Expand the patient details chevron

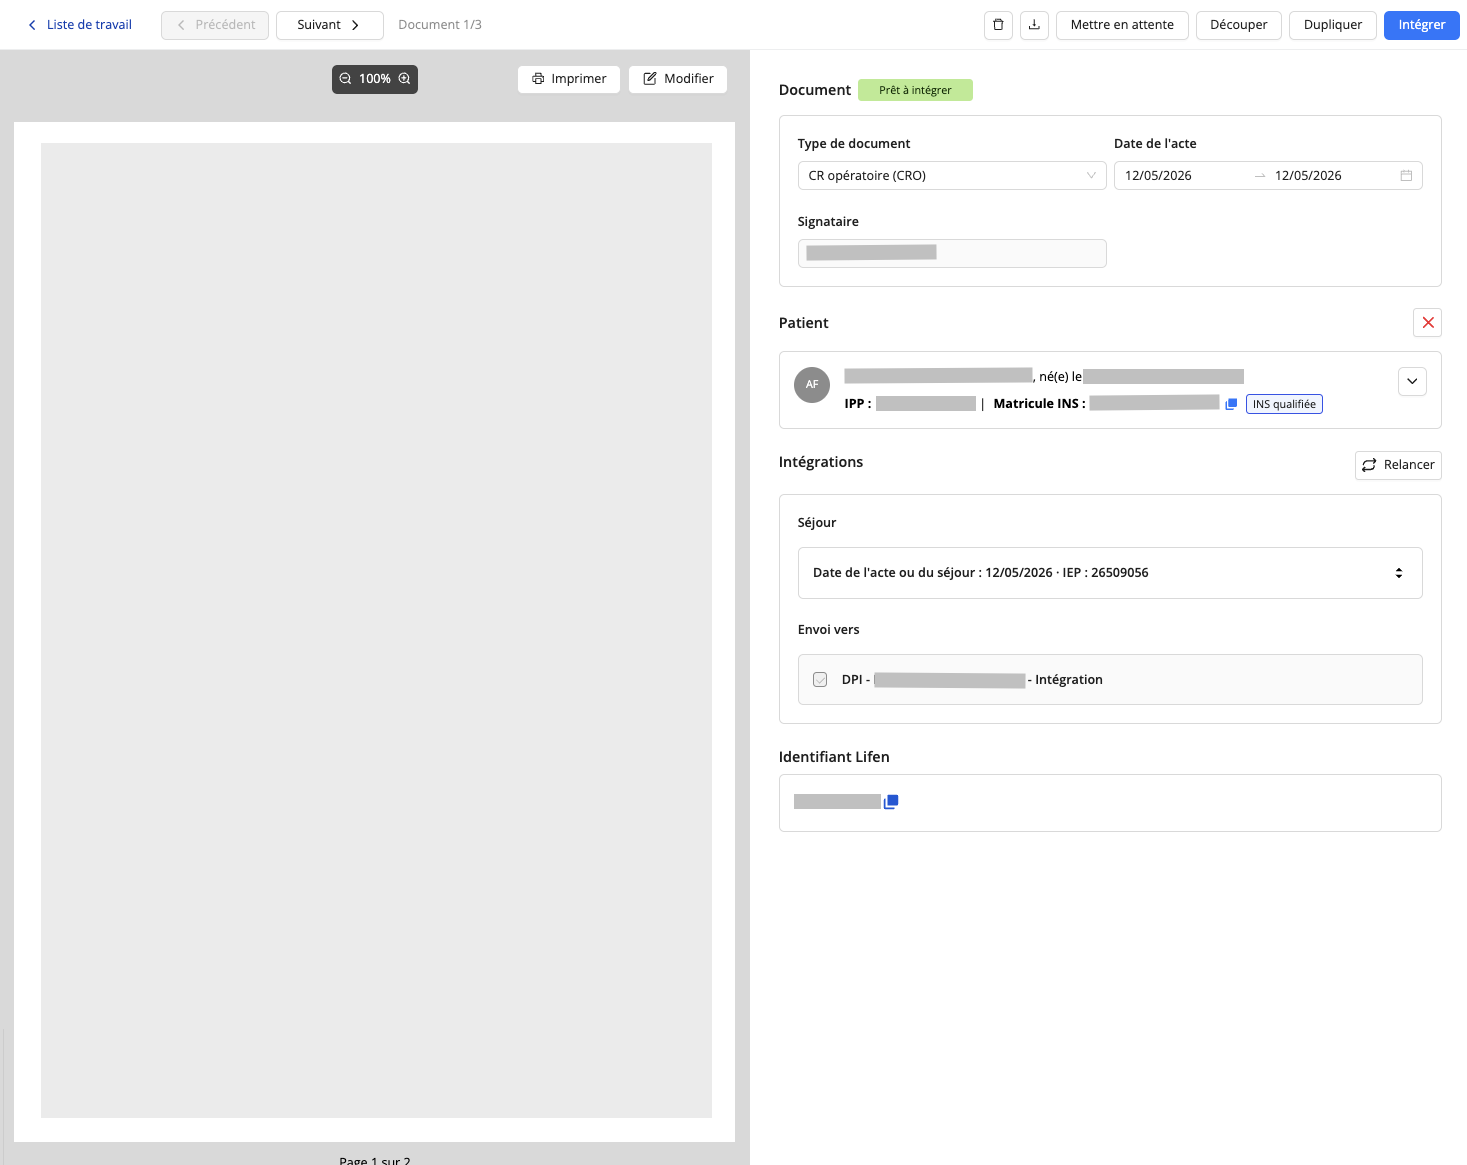[1412, 381]
